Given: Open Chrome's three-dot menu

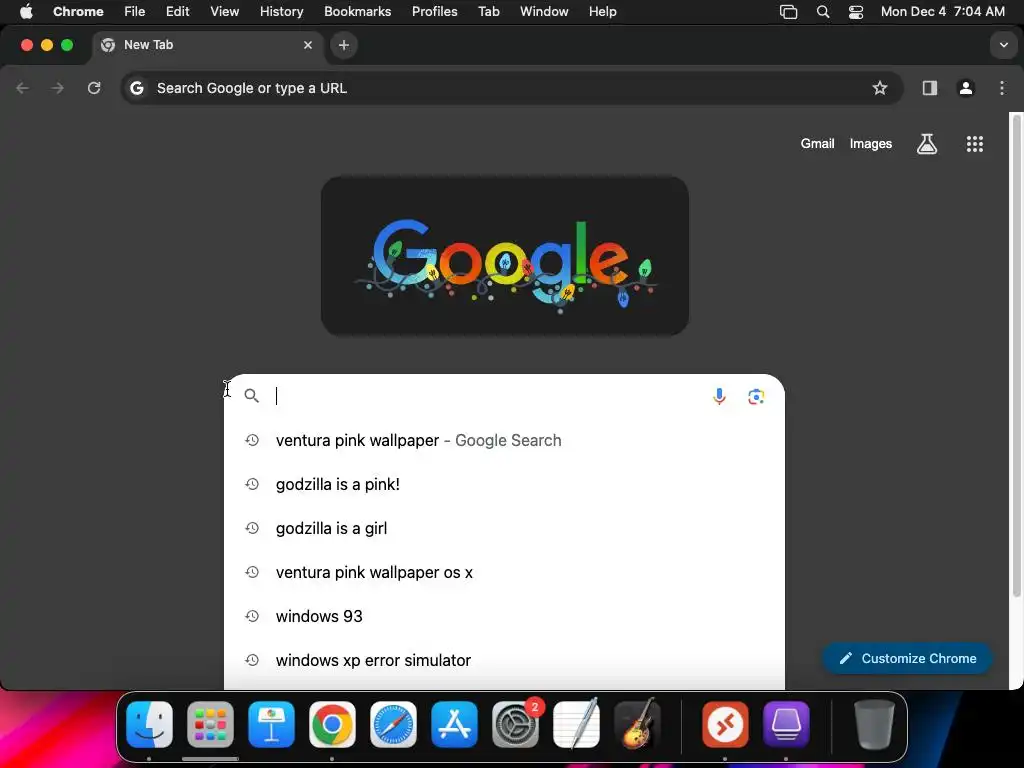Looking at the screenshot, I should coord(1002,88).
